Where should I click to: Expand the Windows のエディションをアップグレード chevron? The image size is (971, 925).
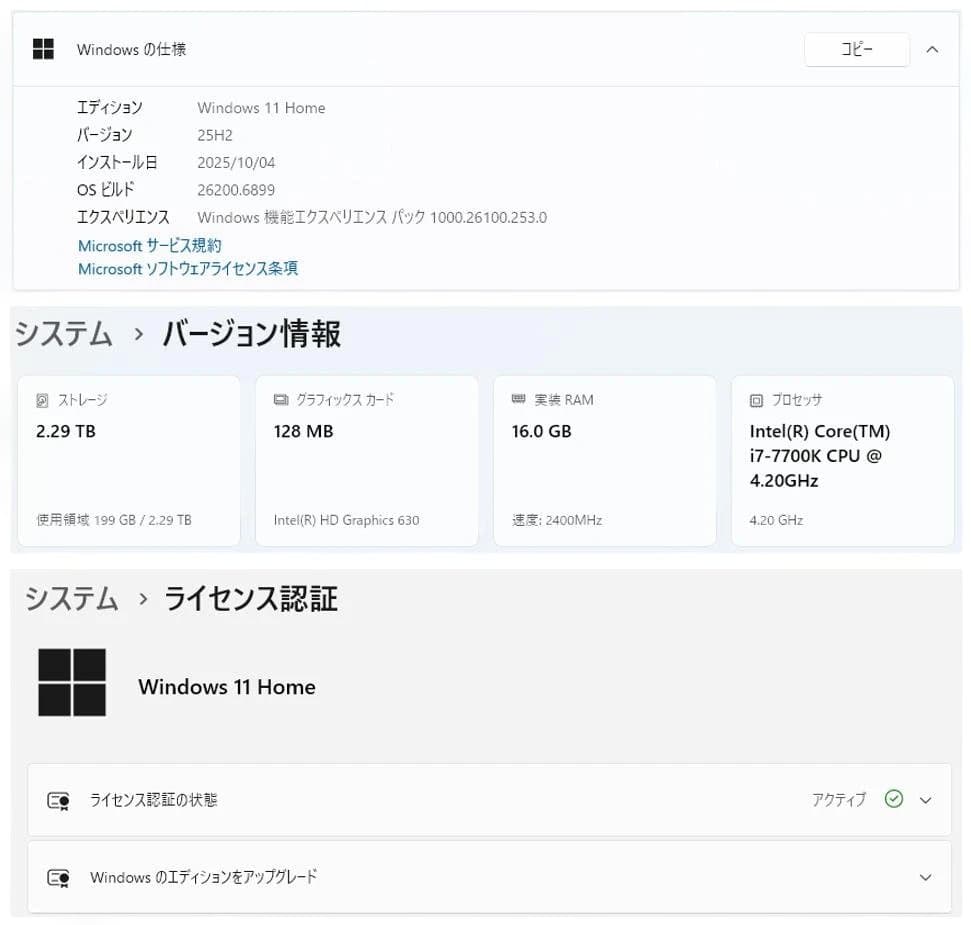[925, 877]
